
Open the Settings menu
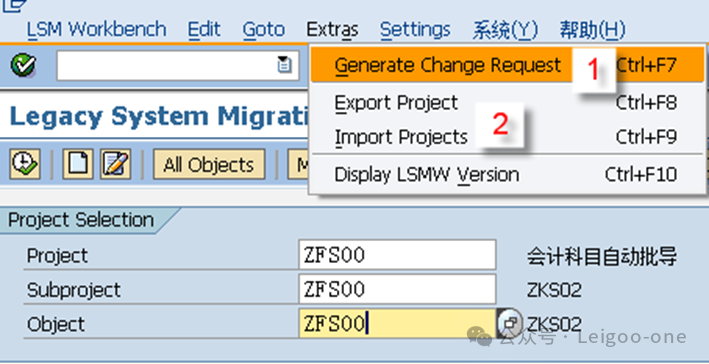[x=415, y=30]
